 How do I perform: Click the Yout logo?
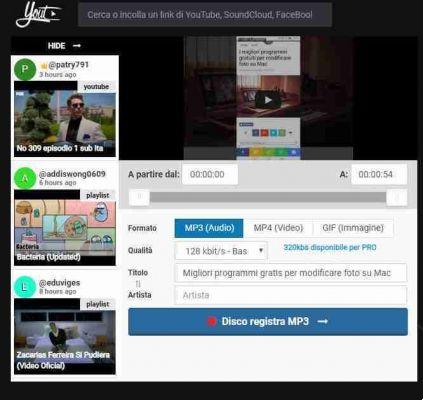(x=38, y=14)
